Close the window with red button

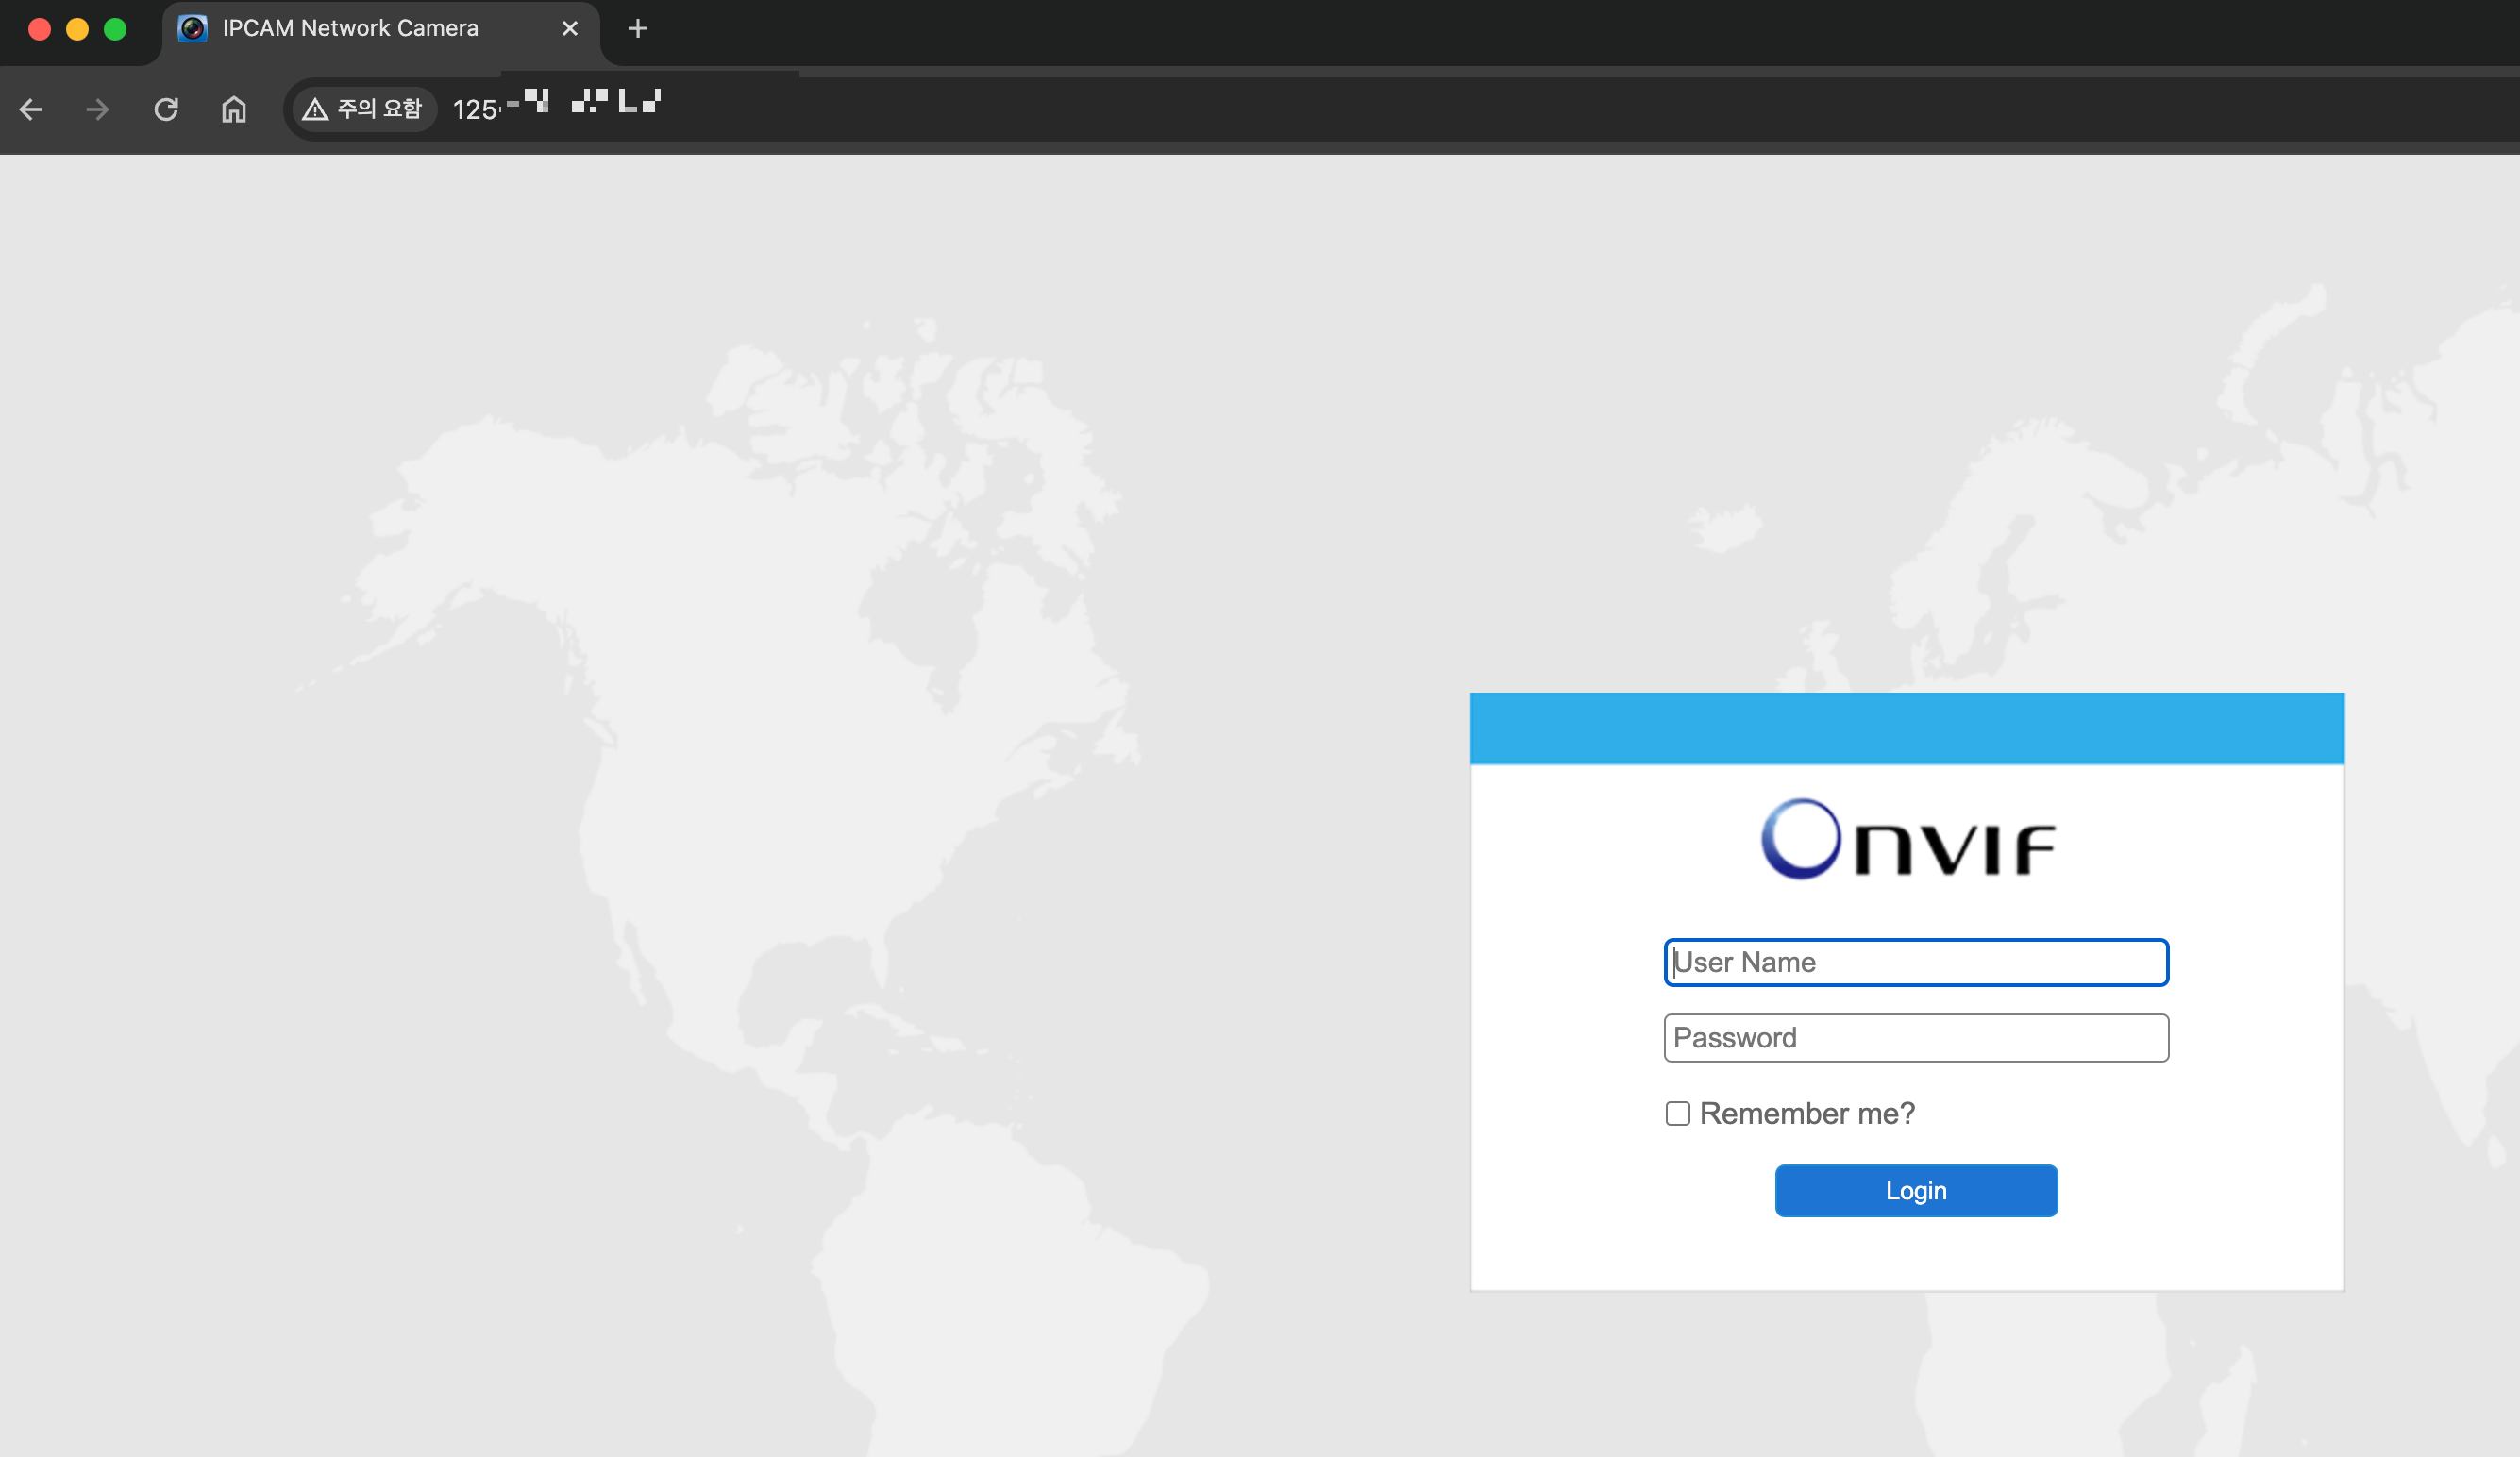tap(40, 29)
